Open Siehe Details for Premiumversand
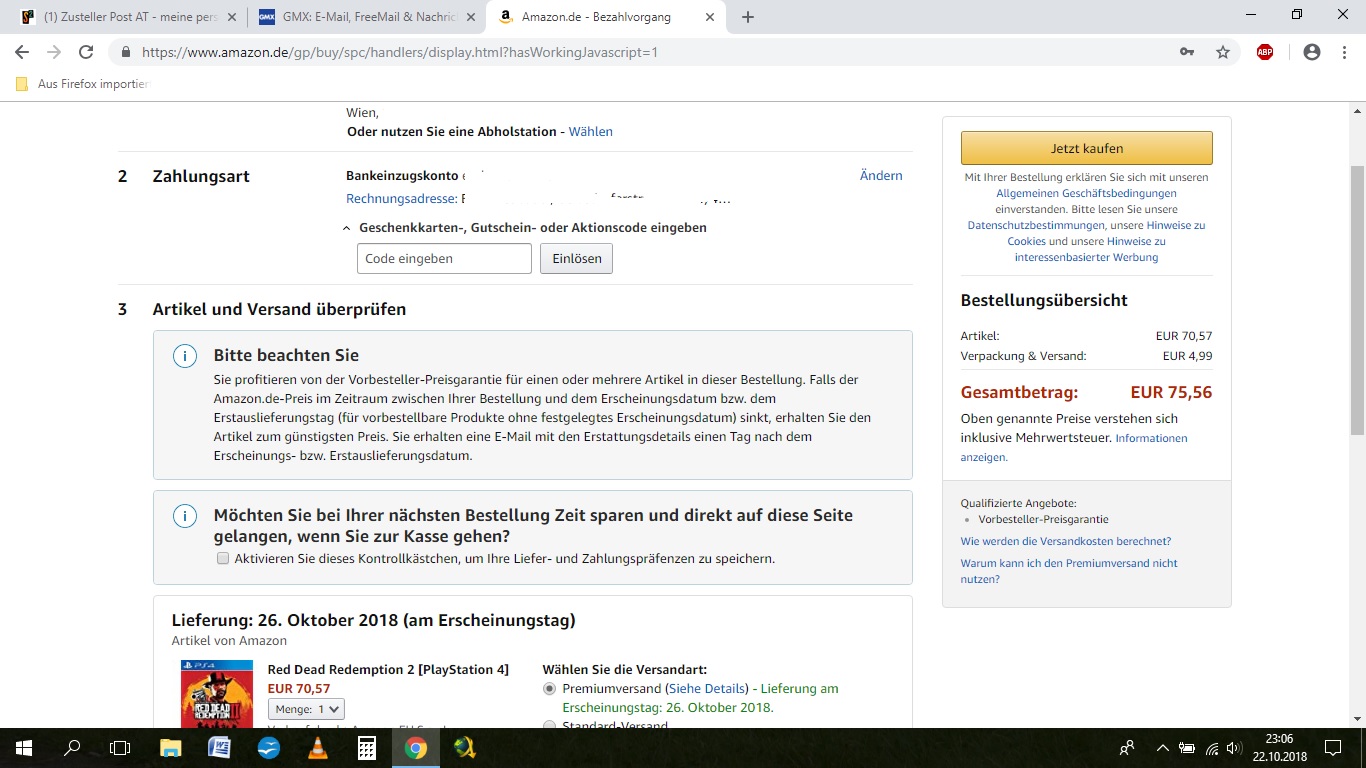 pos(706,688)
